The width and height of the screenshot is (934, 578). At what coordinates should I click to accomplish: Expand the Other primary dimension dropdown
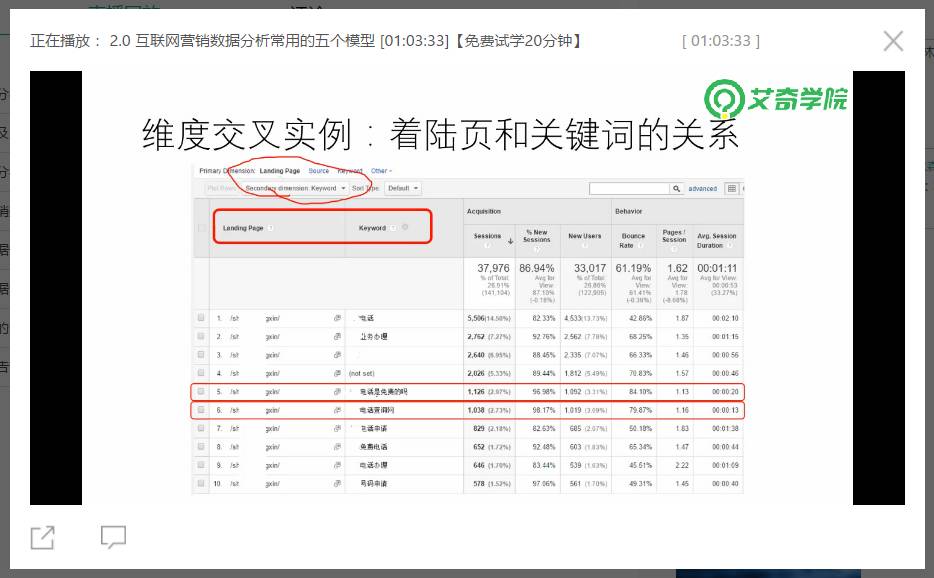tap(381, 171)
